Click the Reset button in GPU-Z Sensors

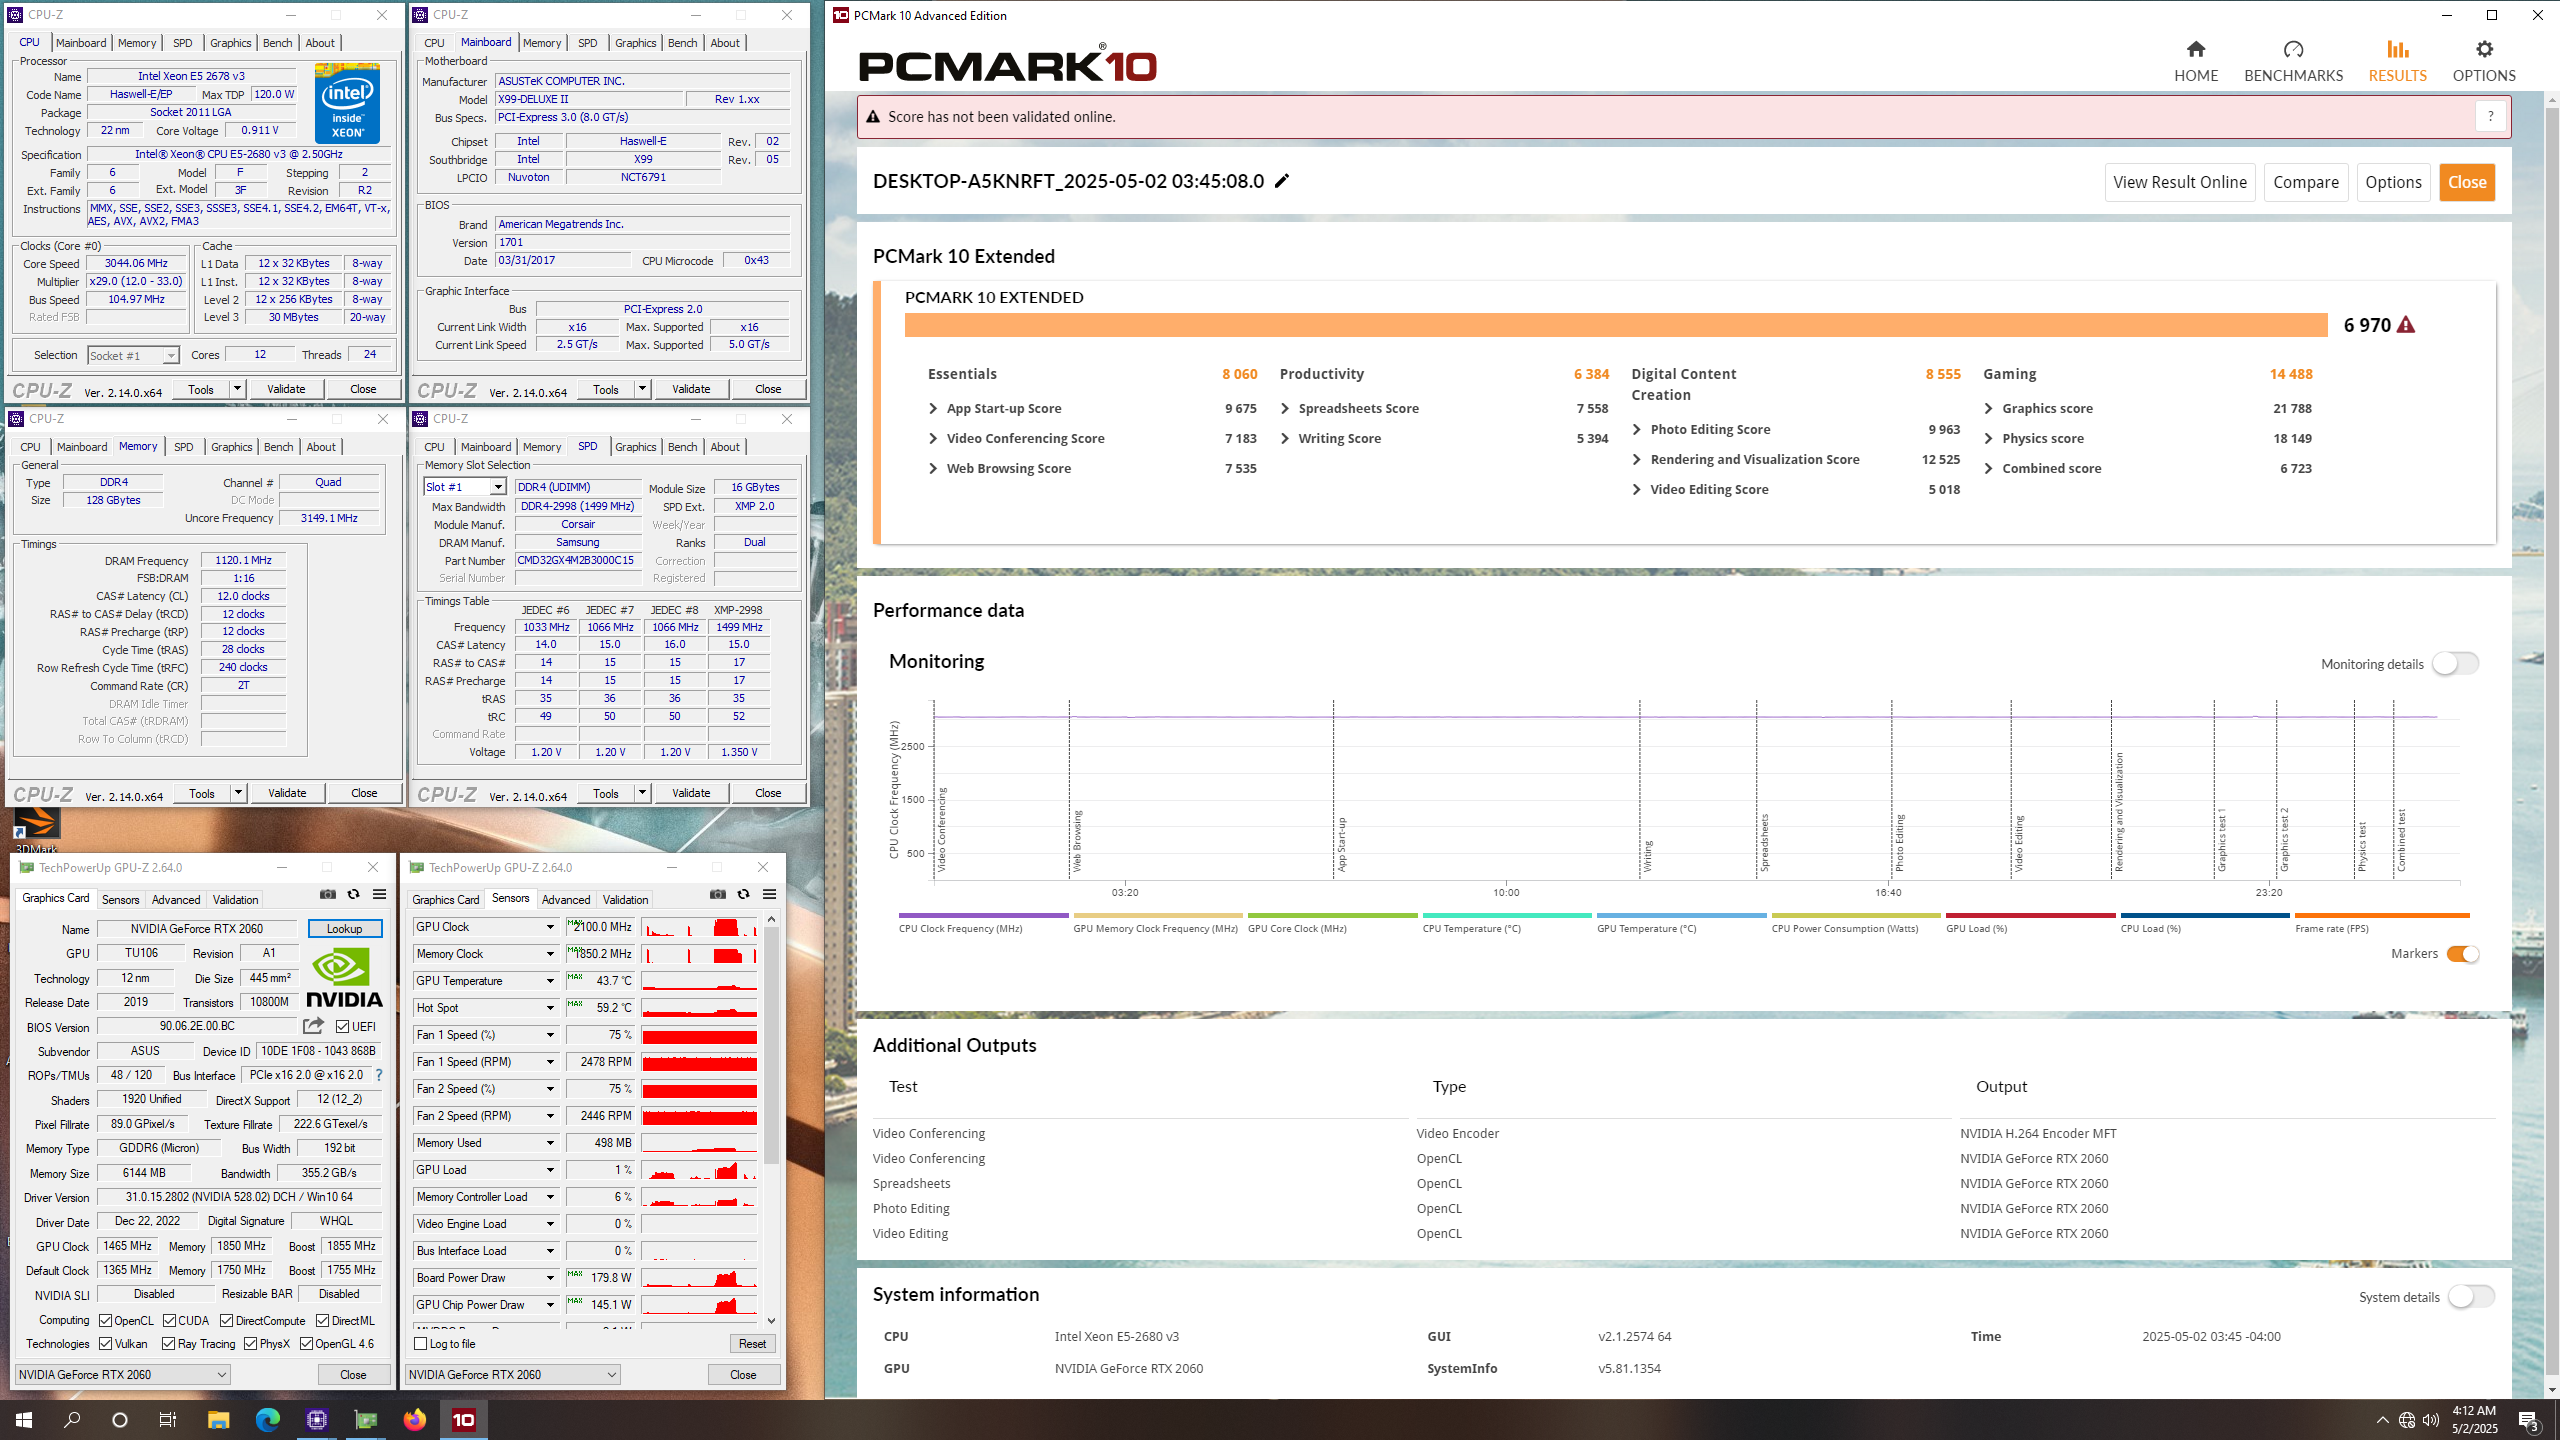(x=752, y=1344)
